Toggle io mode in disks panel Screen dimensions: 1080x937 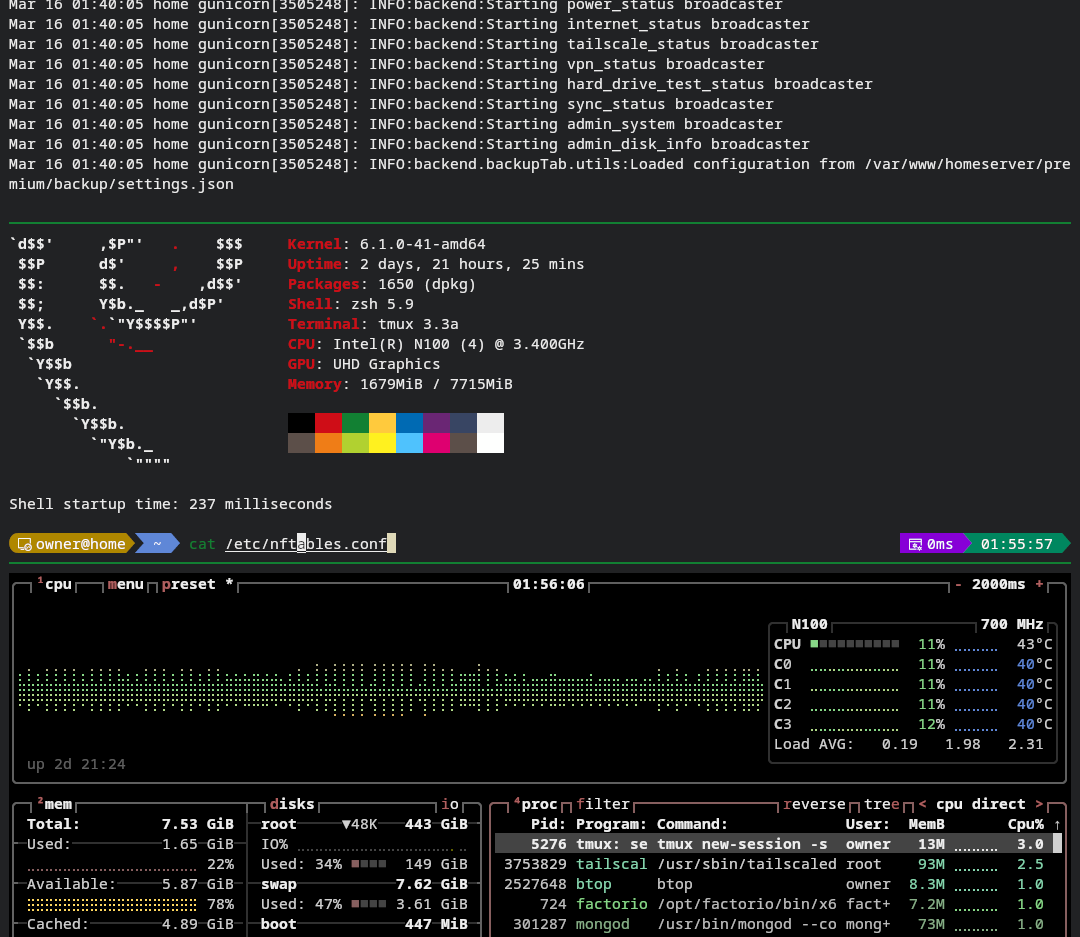(450, 804)
